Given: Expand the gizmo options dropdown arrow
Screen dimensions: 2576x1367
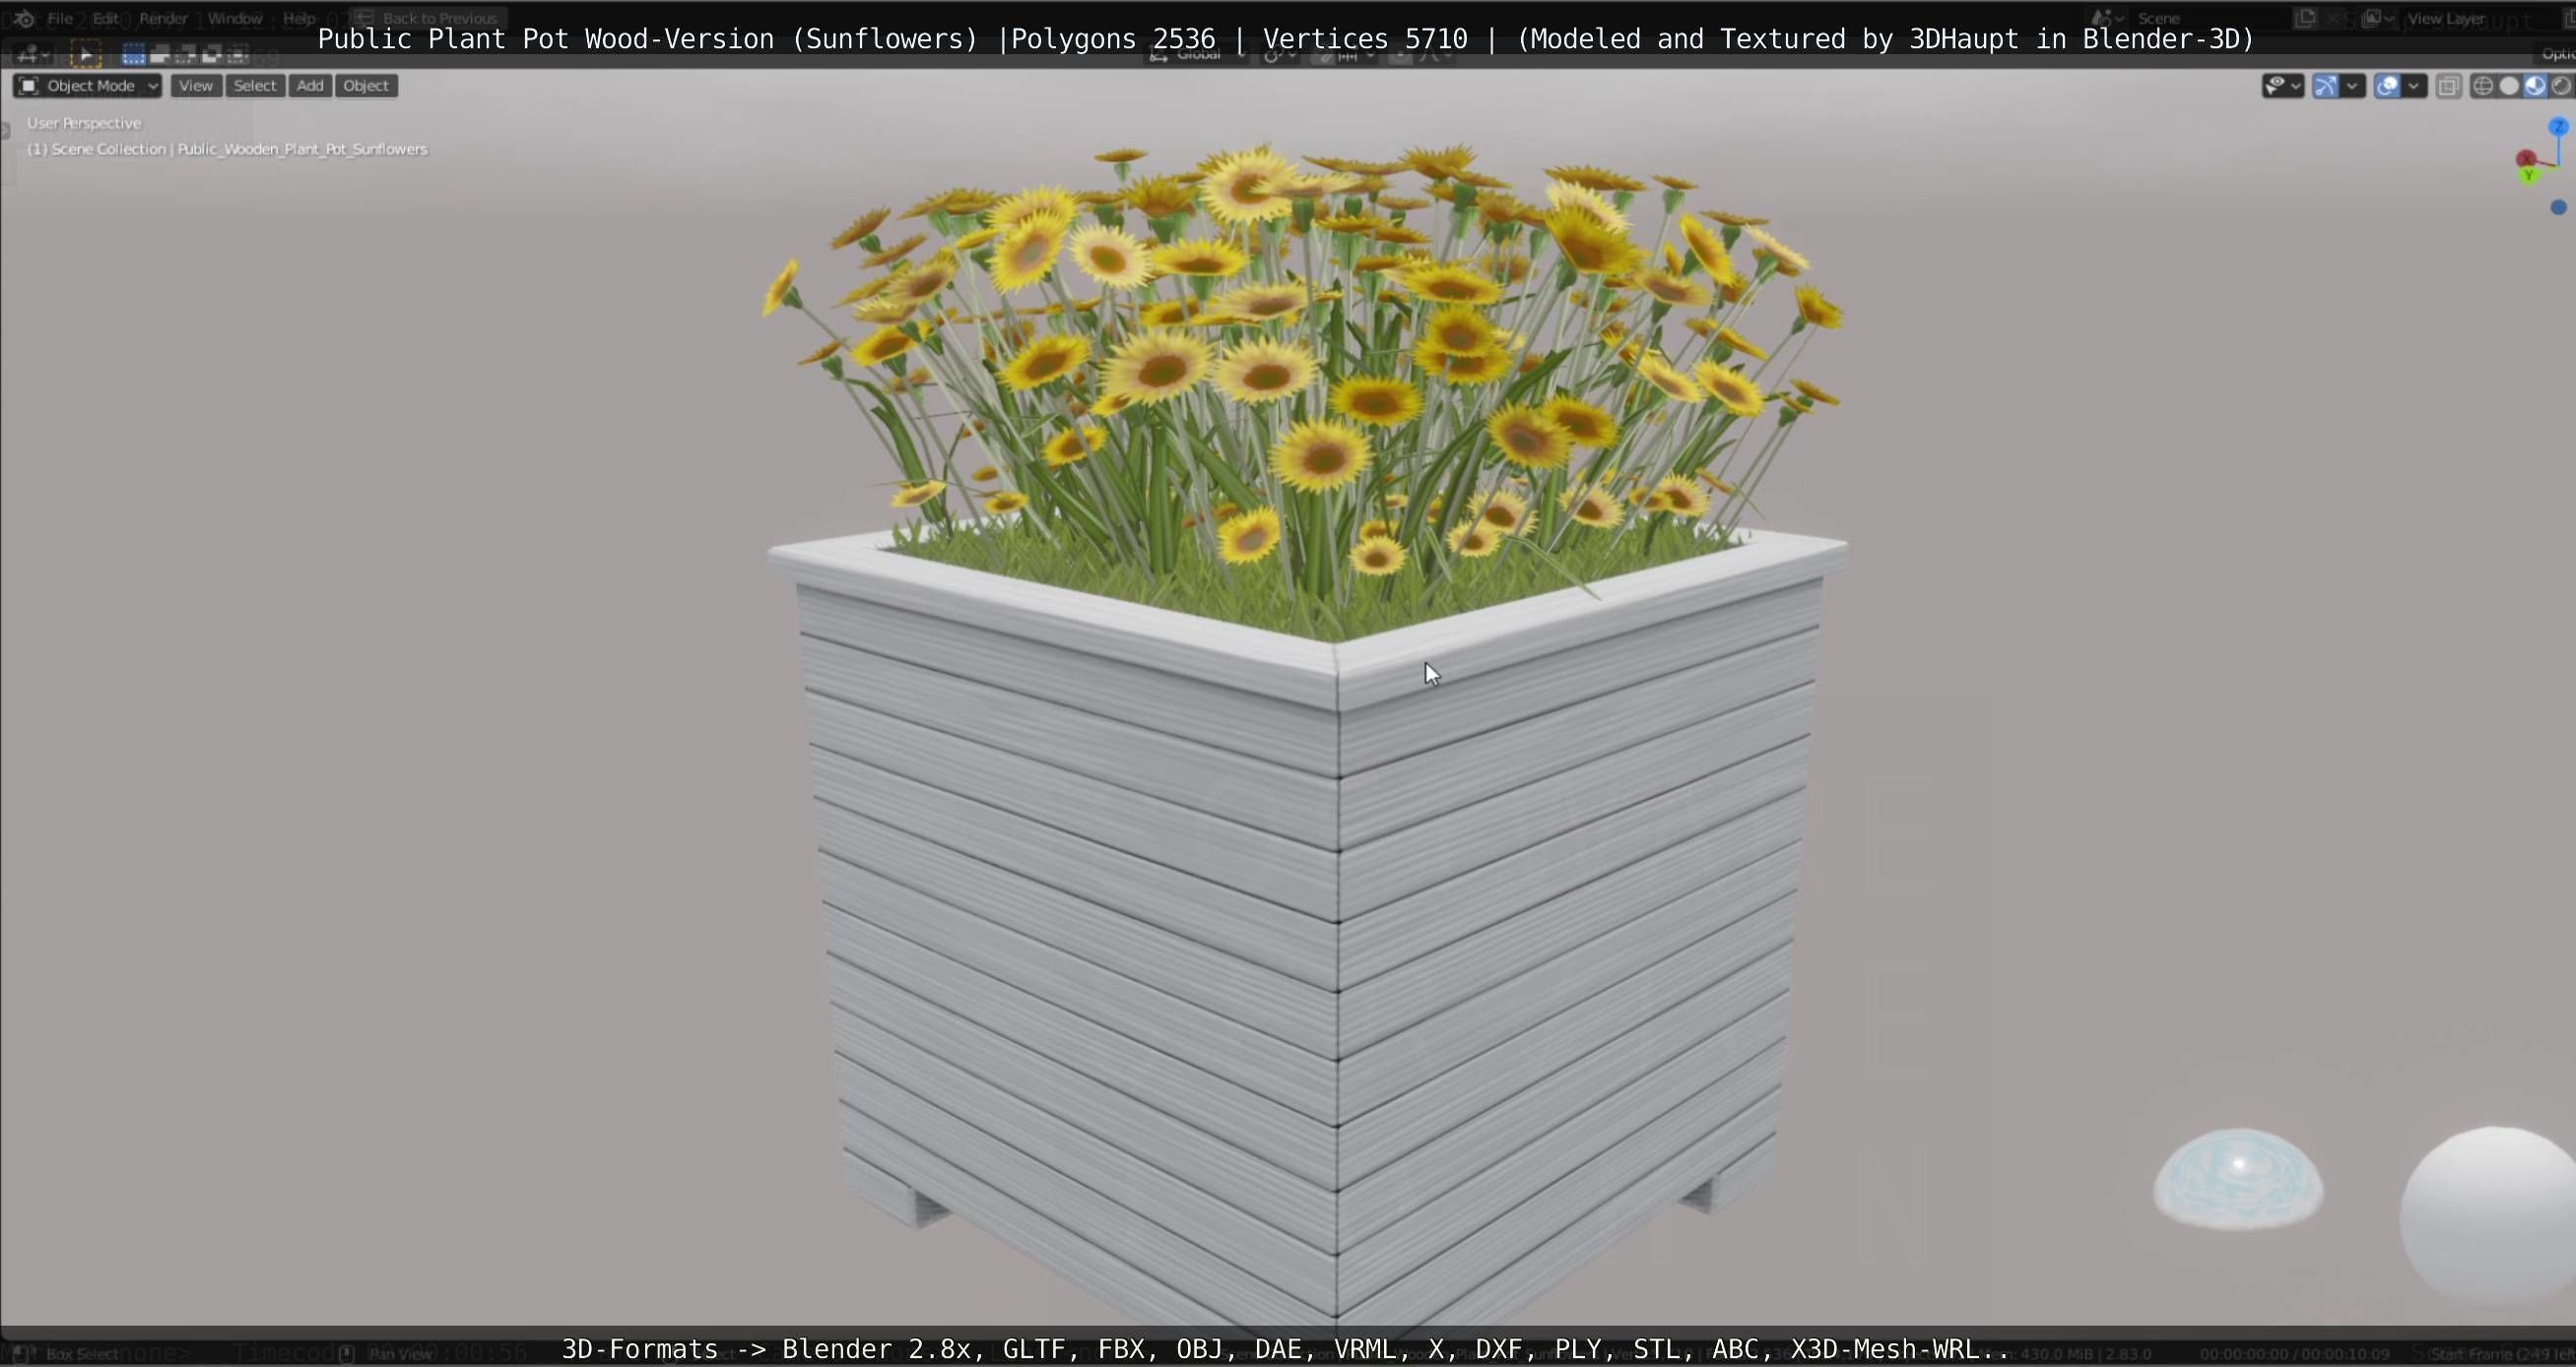Looking at the screenshot, I should 2352,86.
